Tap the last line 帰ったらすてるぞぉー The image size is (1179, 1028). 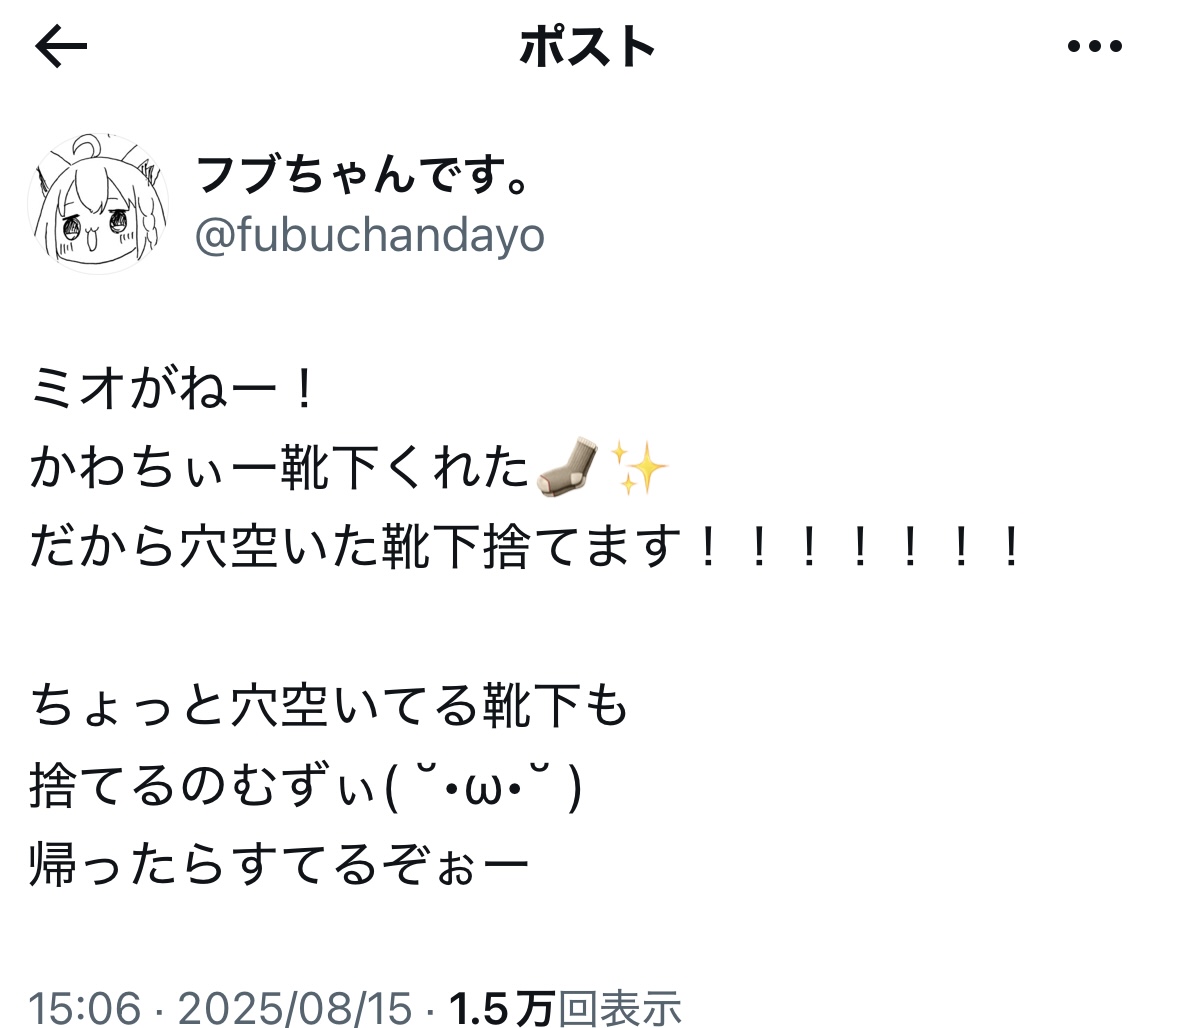tap(279, 864)
